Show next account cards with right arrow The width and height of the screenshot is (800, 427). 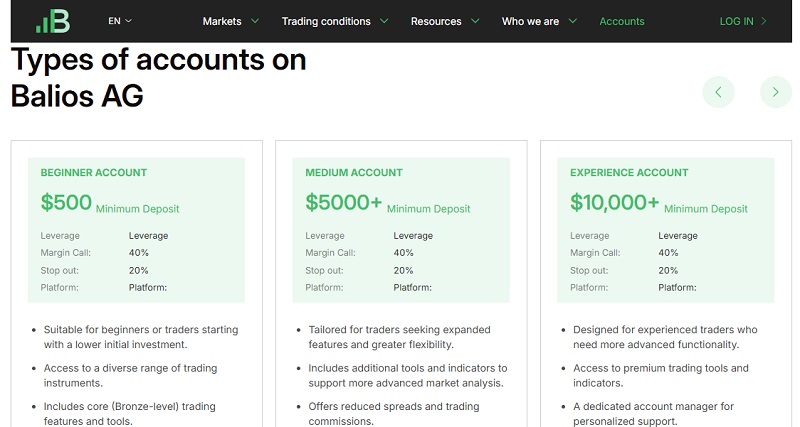(x=776, y=92)
